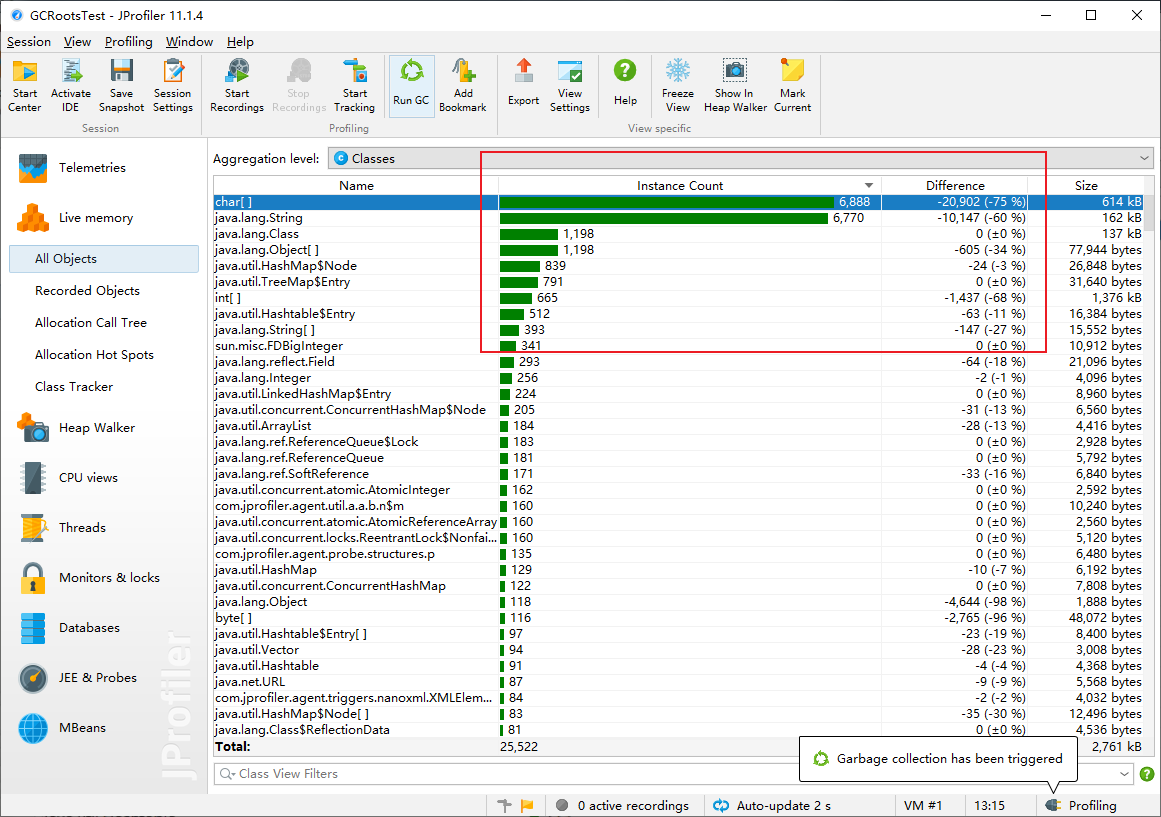Select Recorded Objects view
1161x817 pixels.
click(x=87, y=291)
